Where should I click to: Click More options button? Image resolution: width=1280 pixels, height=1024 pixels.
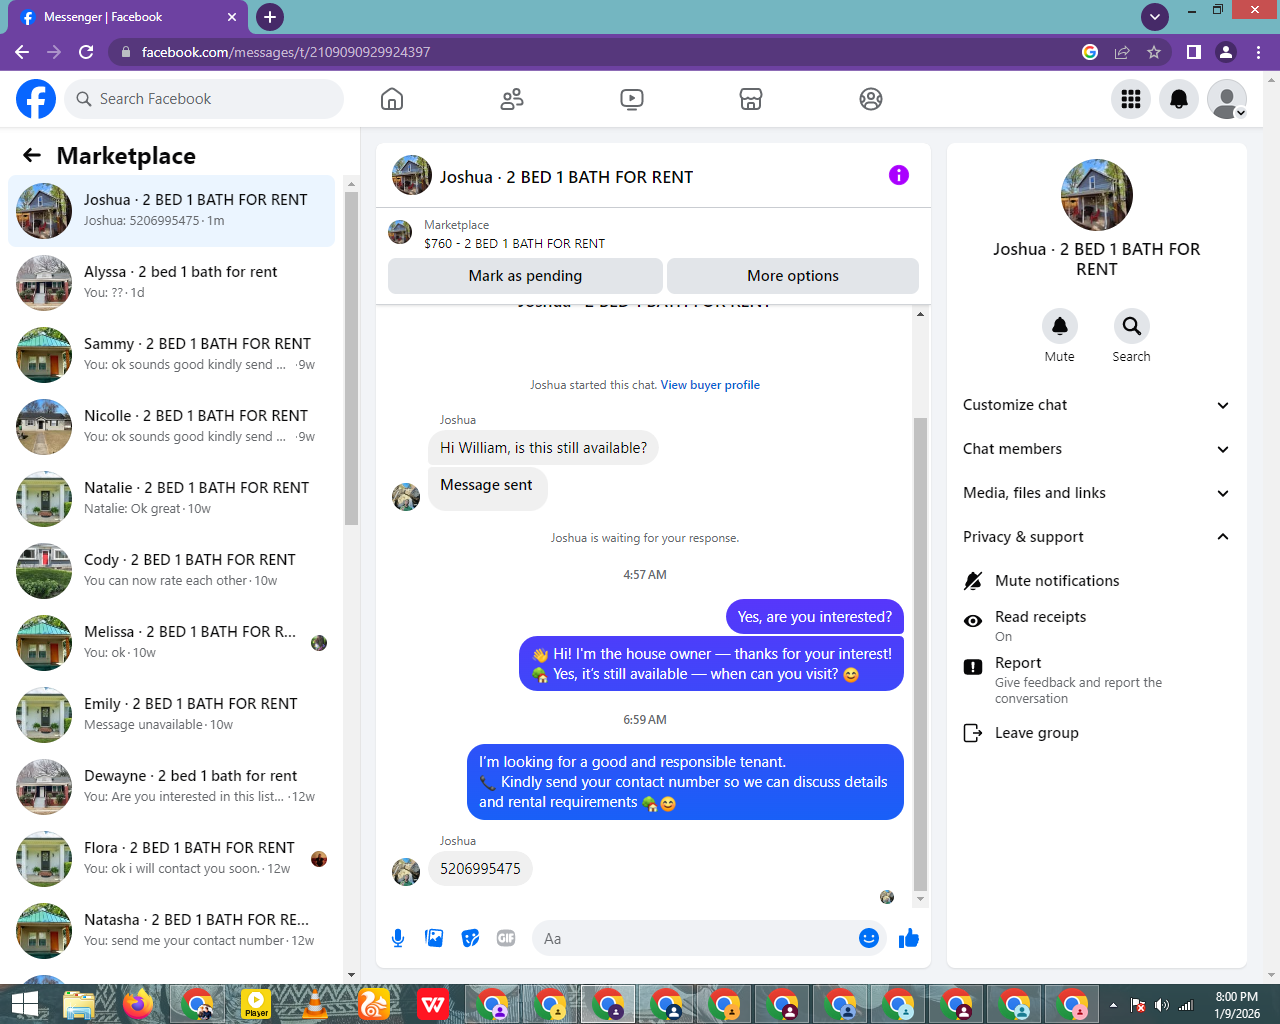tap(793, 276)
